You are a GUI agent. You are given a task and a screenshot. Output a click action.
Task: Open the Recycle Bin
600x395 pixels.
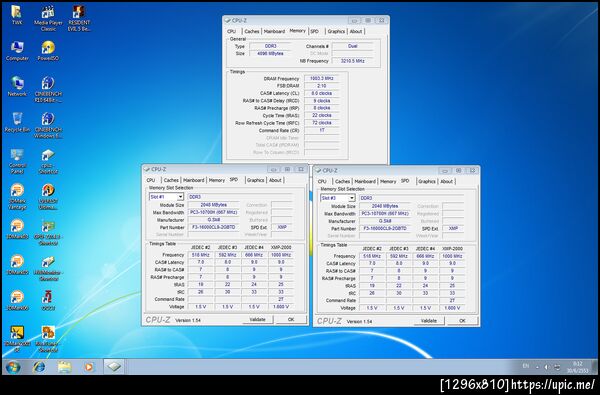17,122
